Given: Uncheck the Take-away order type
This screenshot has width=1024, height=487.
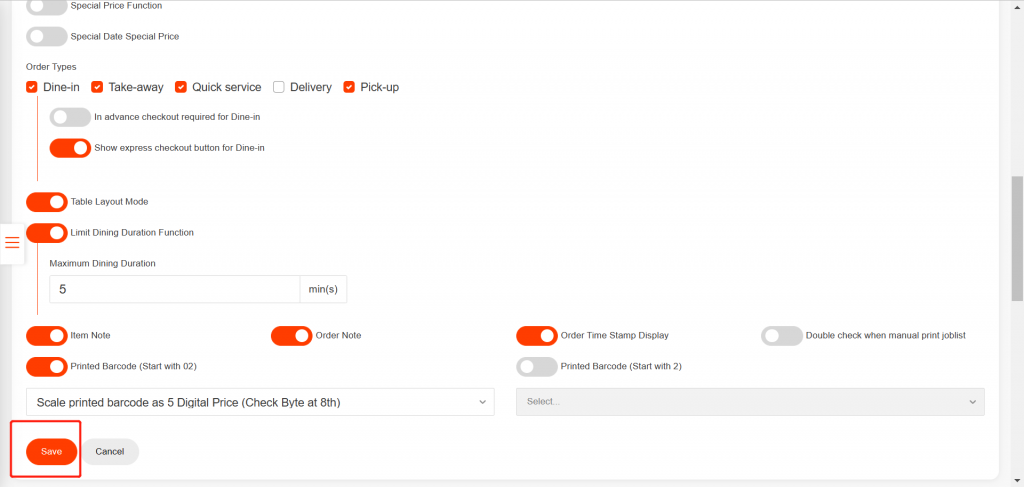Looking at the screenshot, I should (97, 87).
